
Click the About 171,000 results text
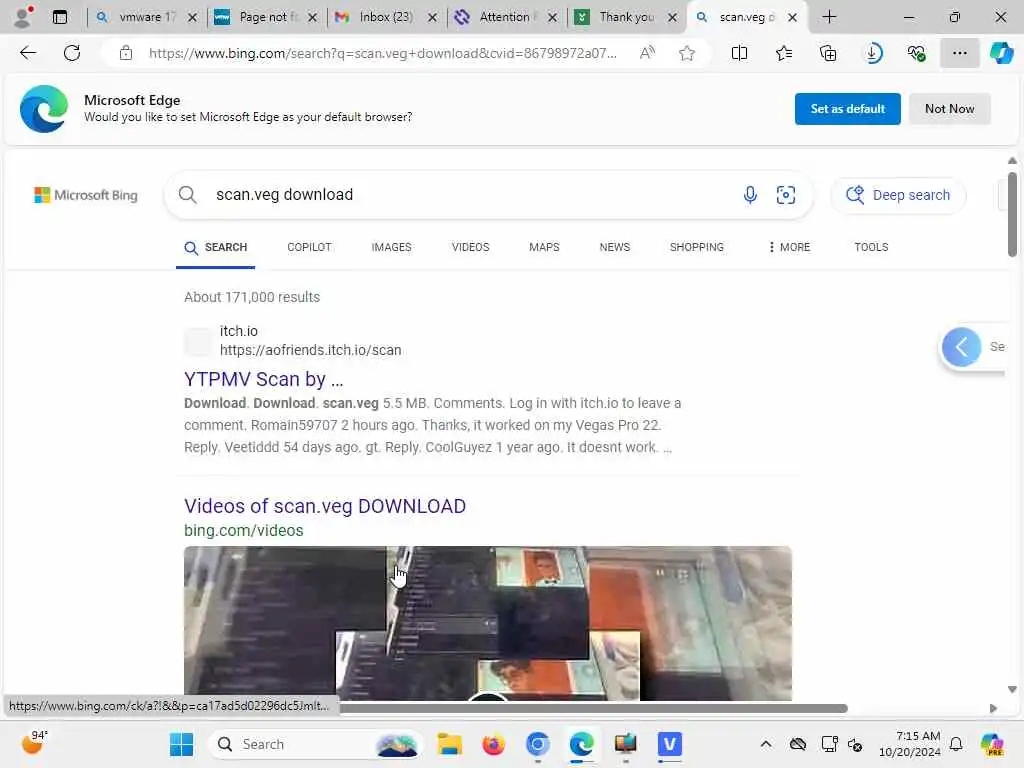coord(251,297)
